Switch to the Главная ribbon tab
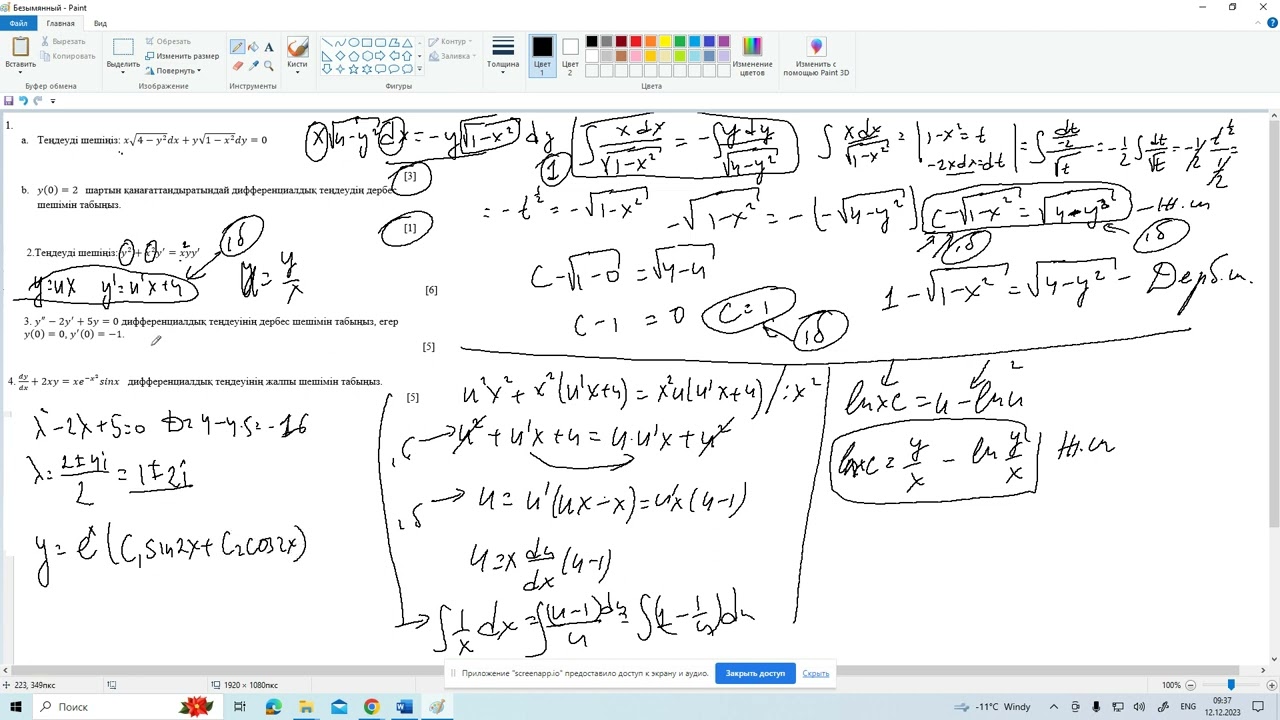Image resolution: width=1280 pixels, height=720 pixels. (60, 23)
